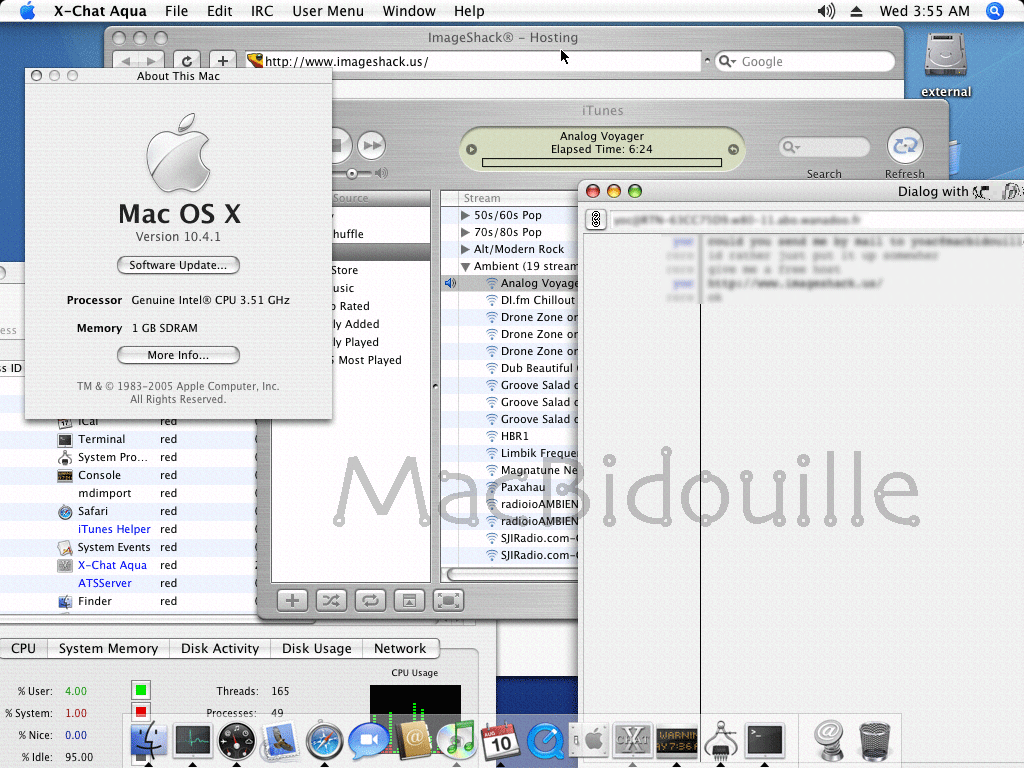The width and height of the screenshot is (1024, 768).
Task: Click X-Chat Aqua icon in Dock
Action: tap(632, 741)
